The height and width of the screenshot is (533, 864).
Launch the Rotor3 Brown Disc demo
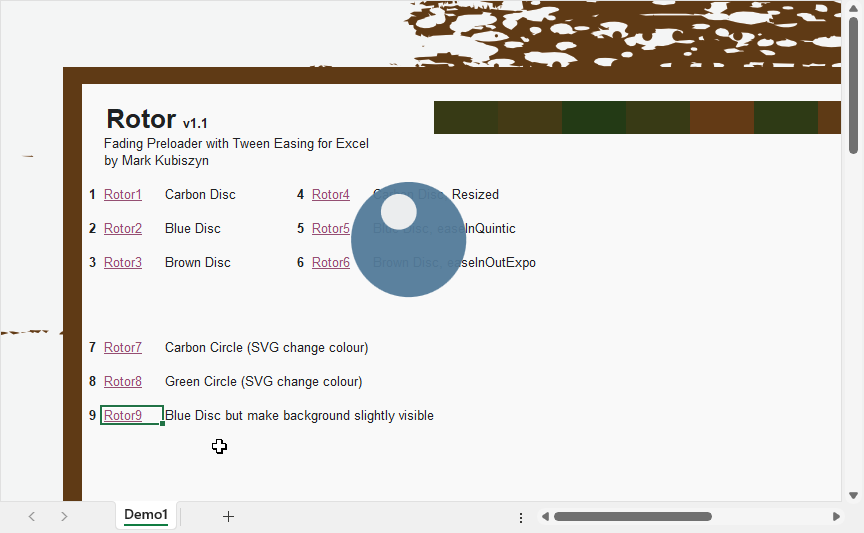123,263
